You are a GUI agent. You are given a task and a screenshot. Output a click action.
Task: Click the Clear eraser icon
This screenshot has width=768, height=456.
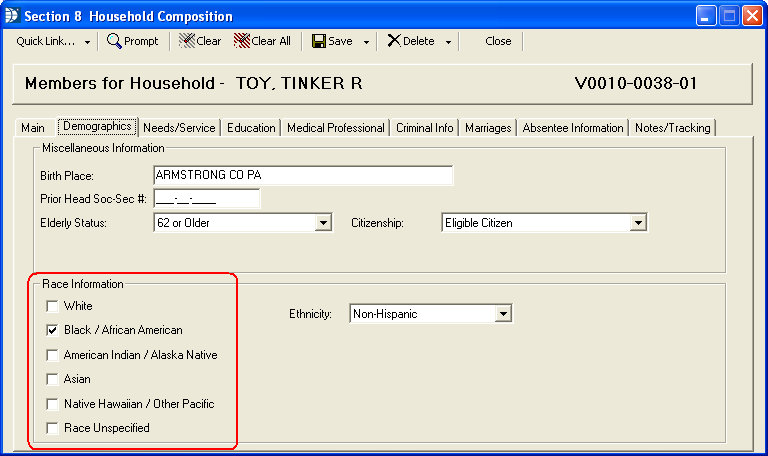[187, 41]
